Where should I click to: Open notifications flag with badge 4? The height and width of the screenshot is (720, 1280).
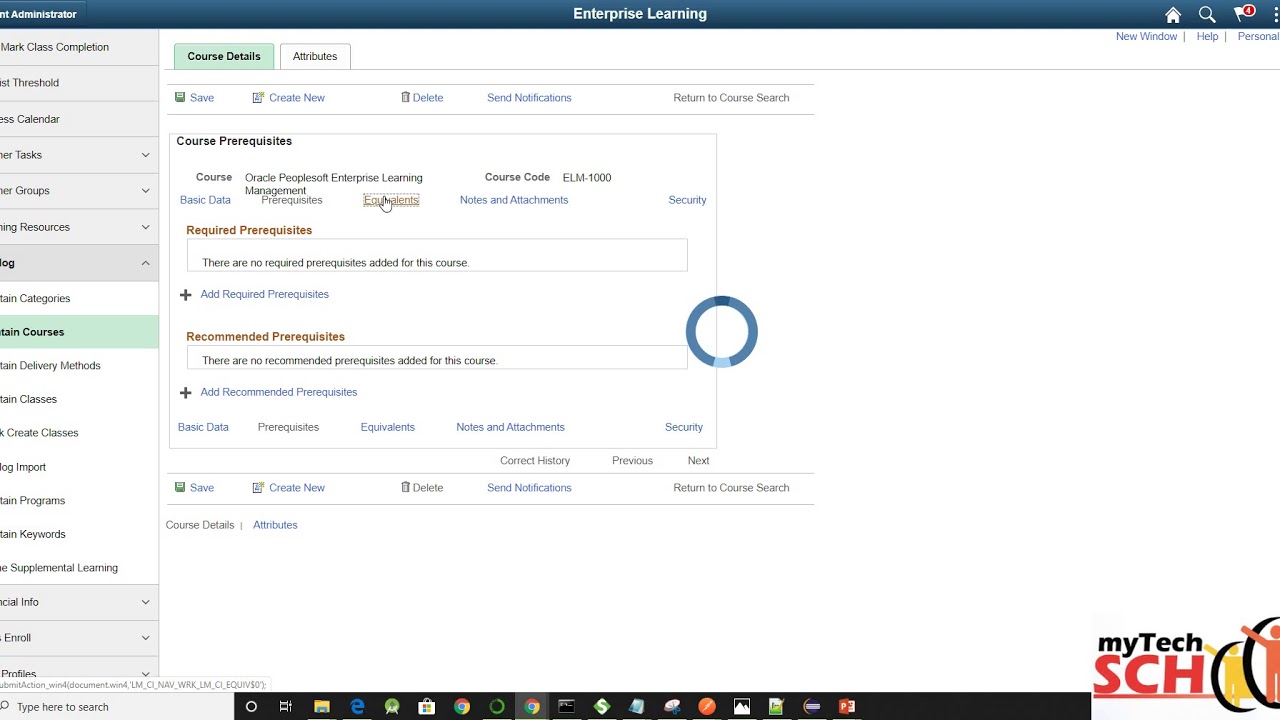coord(1244,13)
